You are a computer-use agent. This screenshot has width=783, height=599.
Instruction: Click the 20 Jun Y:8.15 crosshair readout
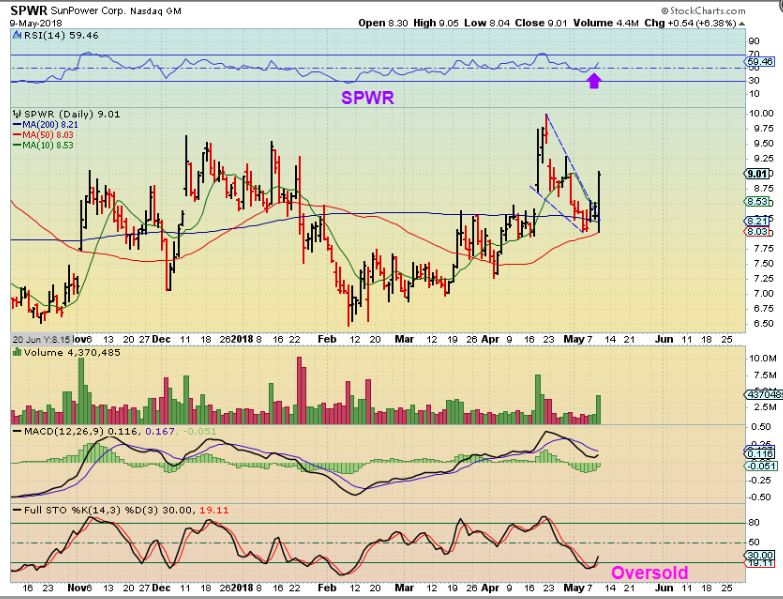42,339
